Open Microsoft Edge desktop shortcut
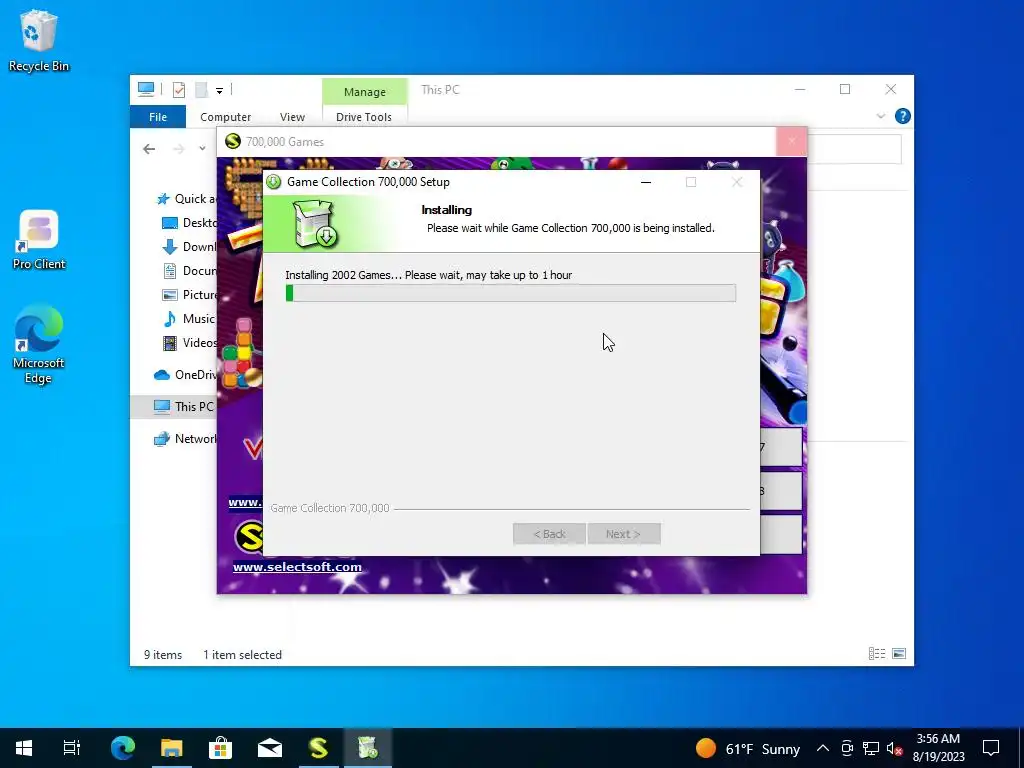 point(39,344)
